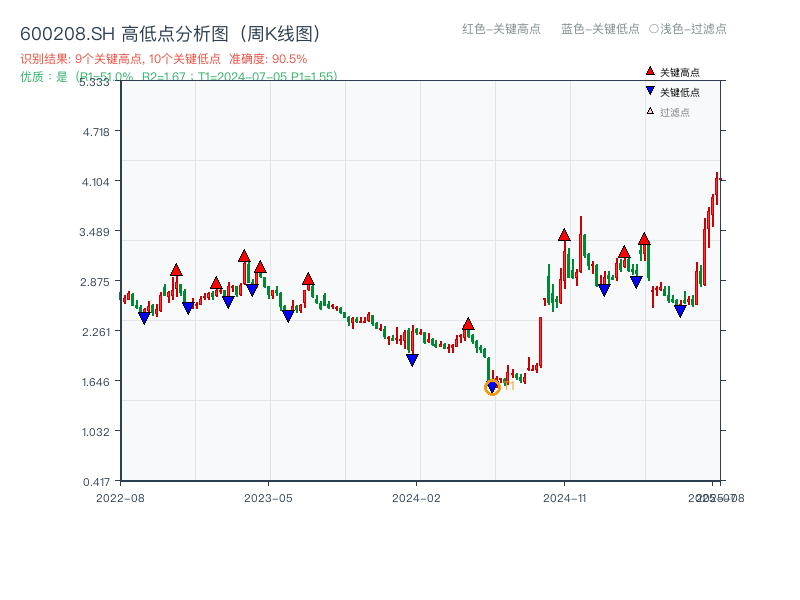800x600 pixels.
Task: Click the blue triangle icon in the legend
Action: (x=650, y=91)
